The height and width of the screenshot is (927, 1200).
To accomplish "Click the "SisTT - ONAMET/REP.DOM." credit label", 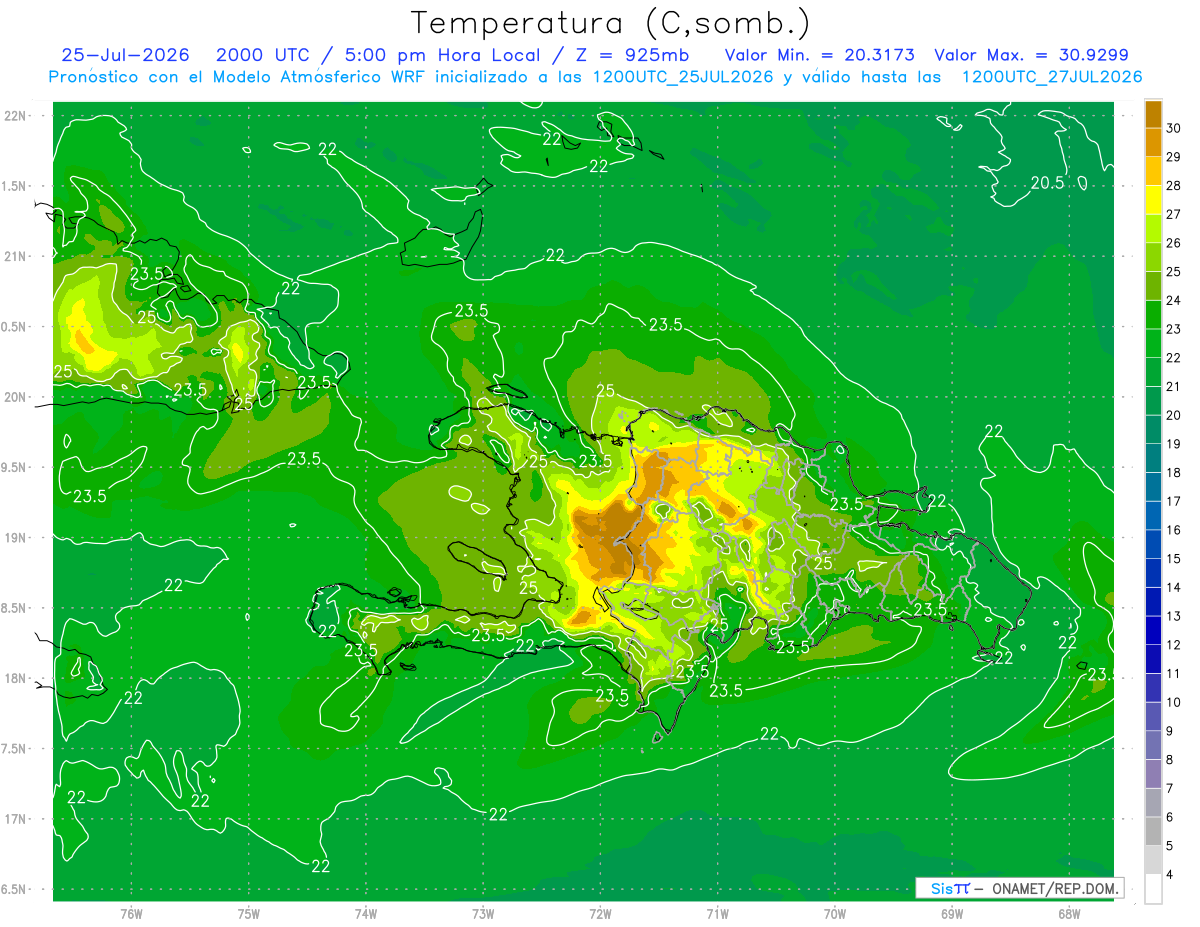I will coord(1019,888).
